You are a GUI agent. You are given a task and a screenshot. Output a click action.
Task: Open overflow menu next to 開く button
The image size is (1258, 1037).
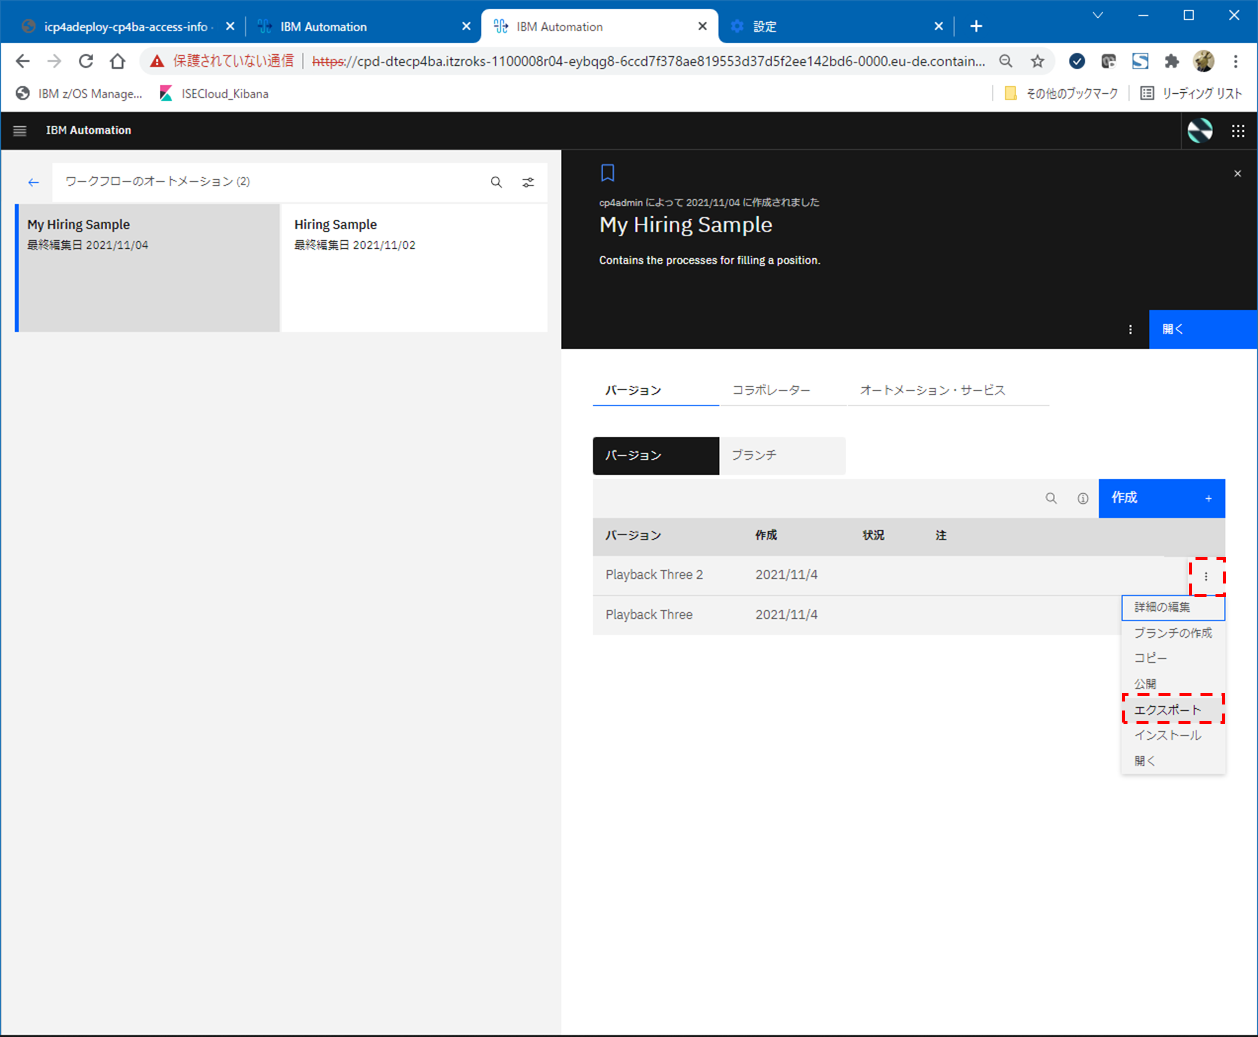click(1131, 330)
